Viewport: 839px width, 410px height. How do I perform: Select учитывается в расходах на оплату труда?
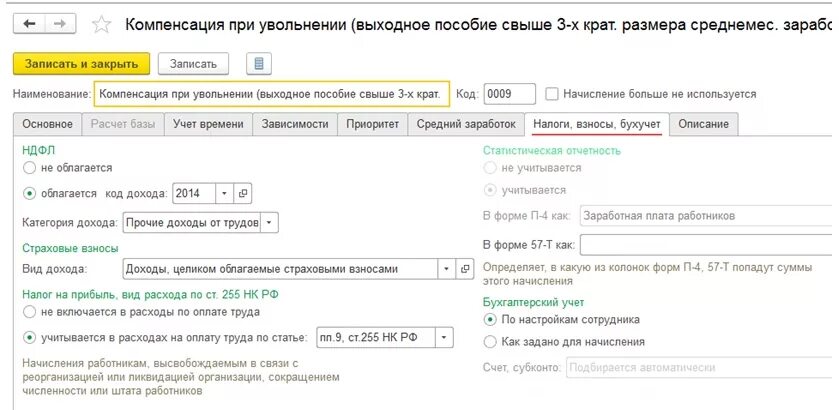click(29, 338)
